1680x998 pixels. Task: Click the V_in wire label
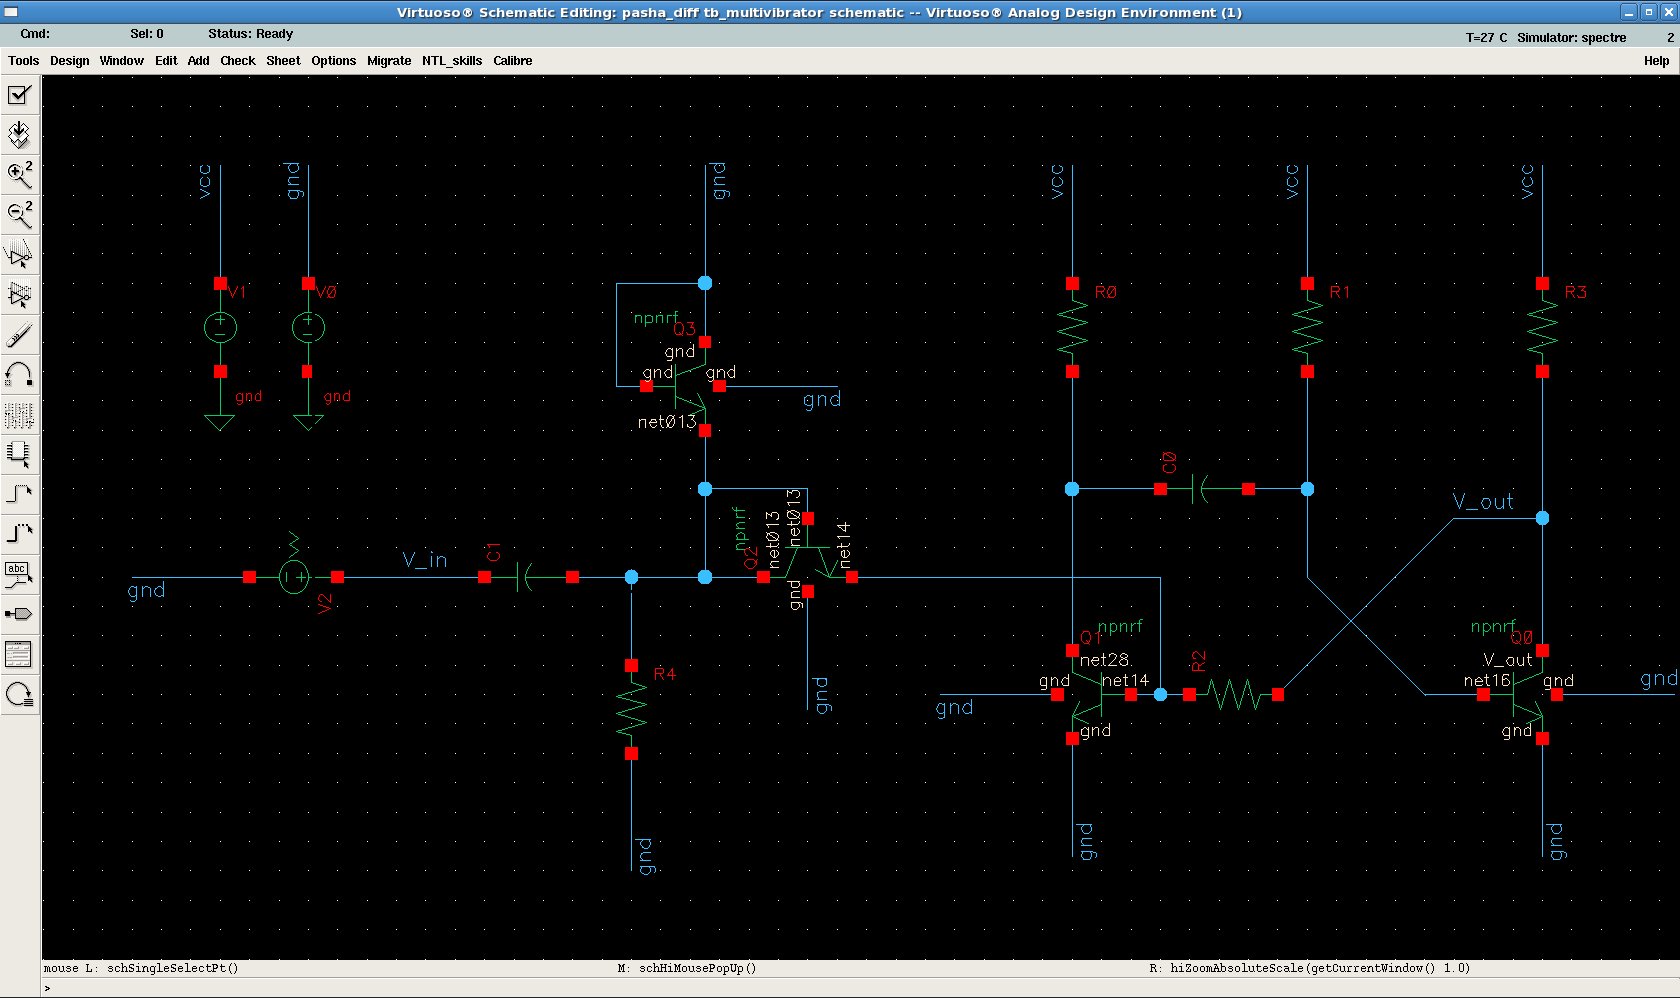click(x=425, y=560)
